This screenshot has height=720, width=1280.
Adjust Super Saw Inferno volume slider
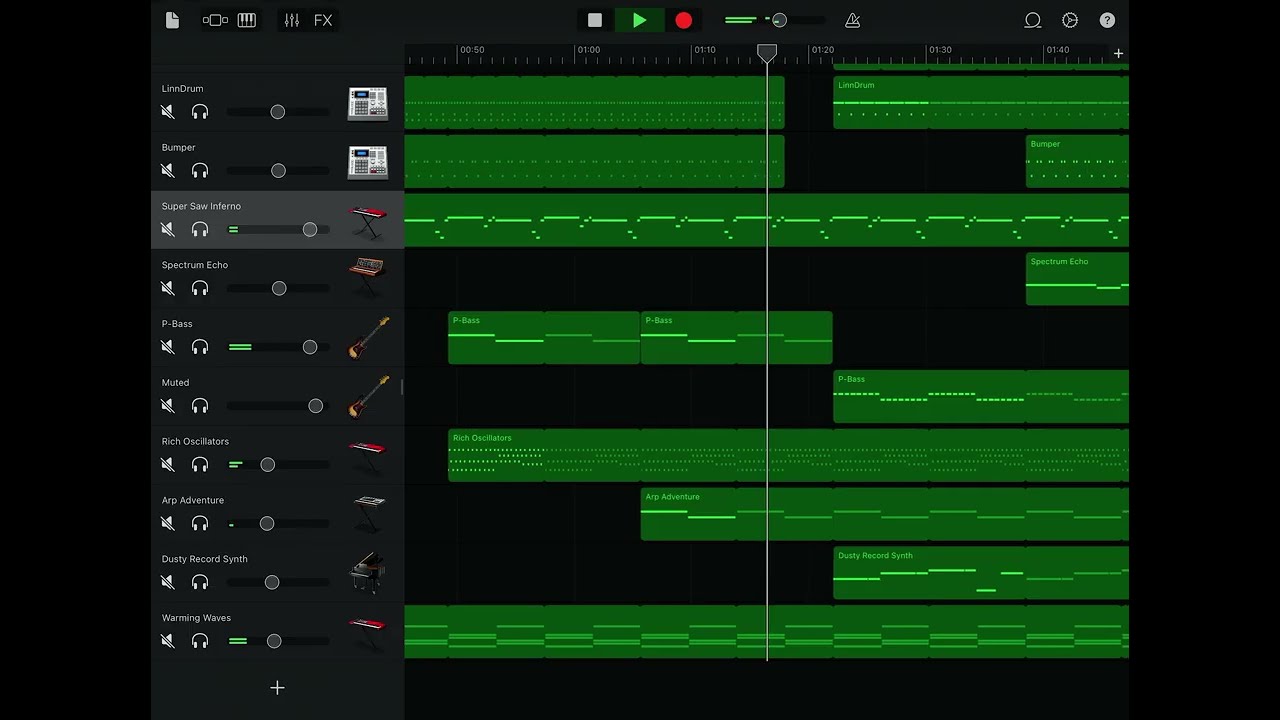278,230
